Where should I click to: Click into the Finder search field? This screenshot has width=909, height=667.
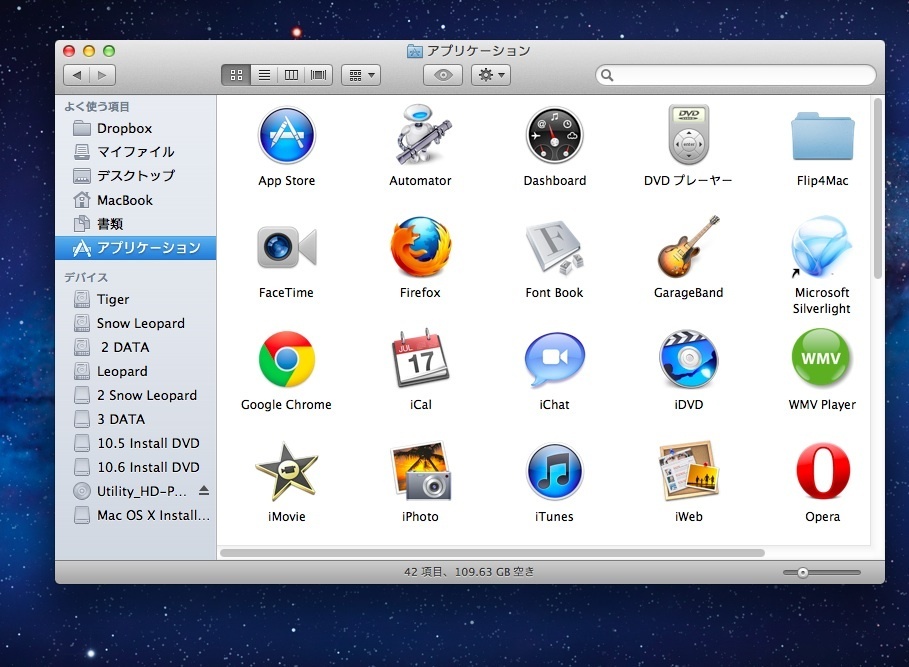tap(736, 75)
